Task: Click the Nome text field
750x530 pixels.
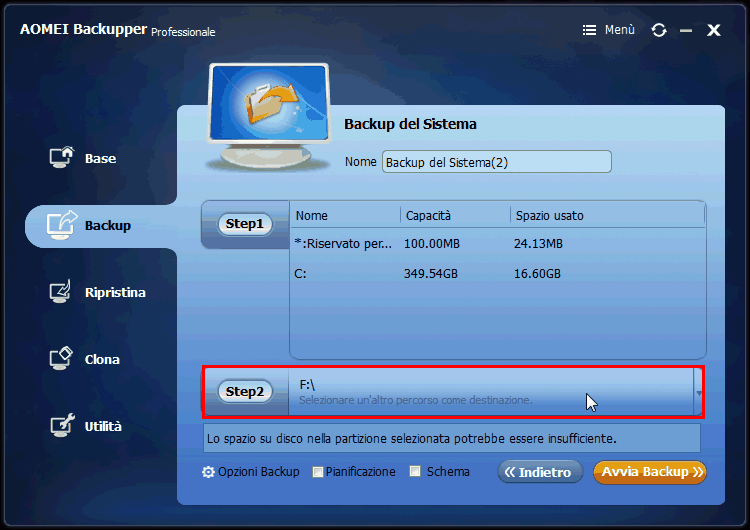Action: [496, 162]
